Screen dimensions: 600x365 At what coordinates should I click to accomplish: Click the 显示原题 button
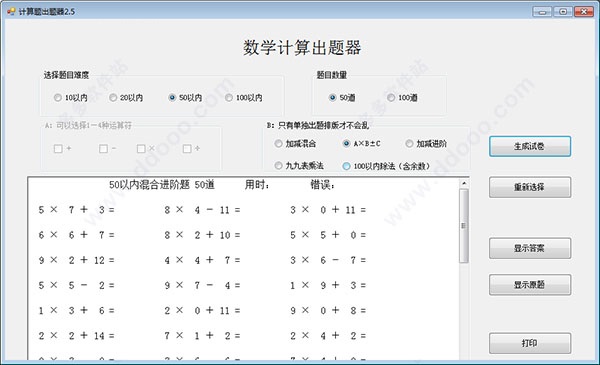click(530, 285)
